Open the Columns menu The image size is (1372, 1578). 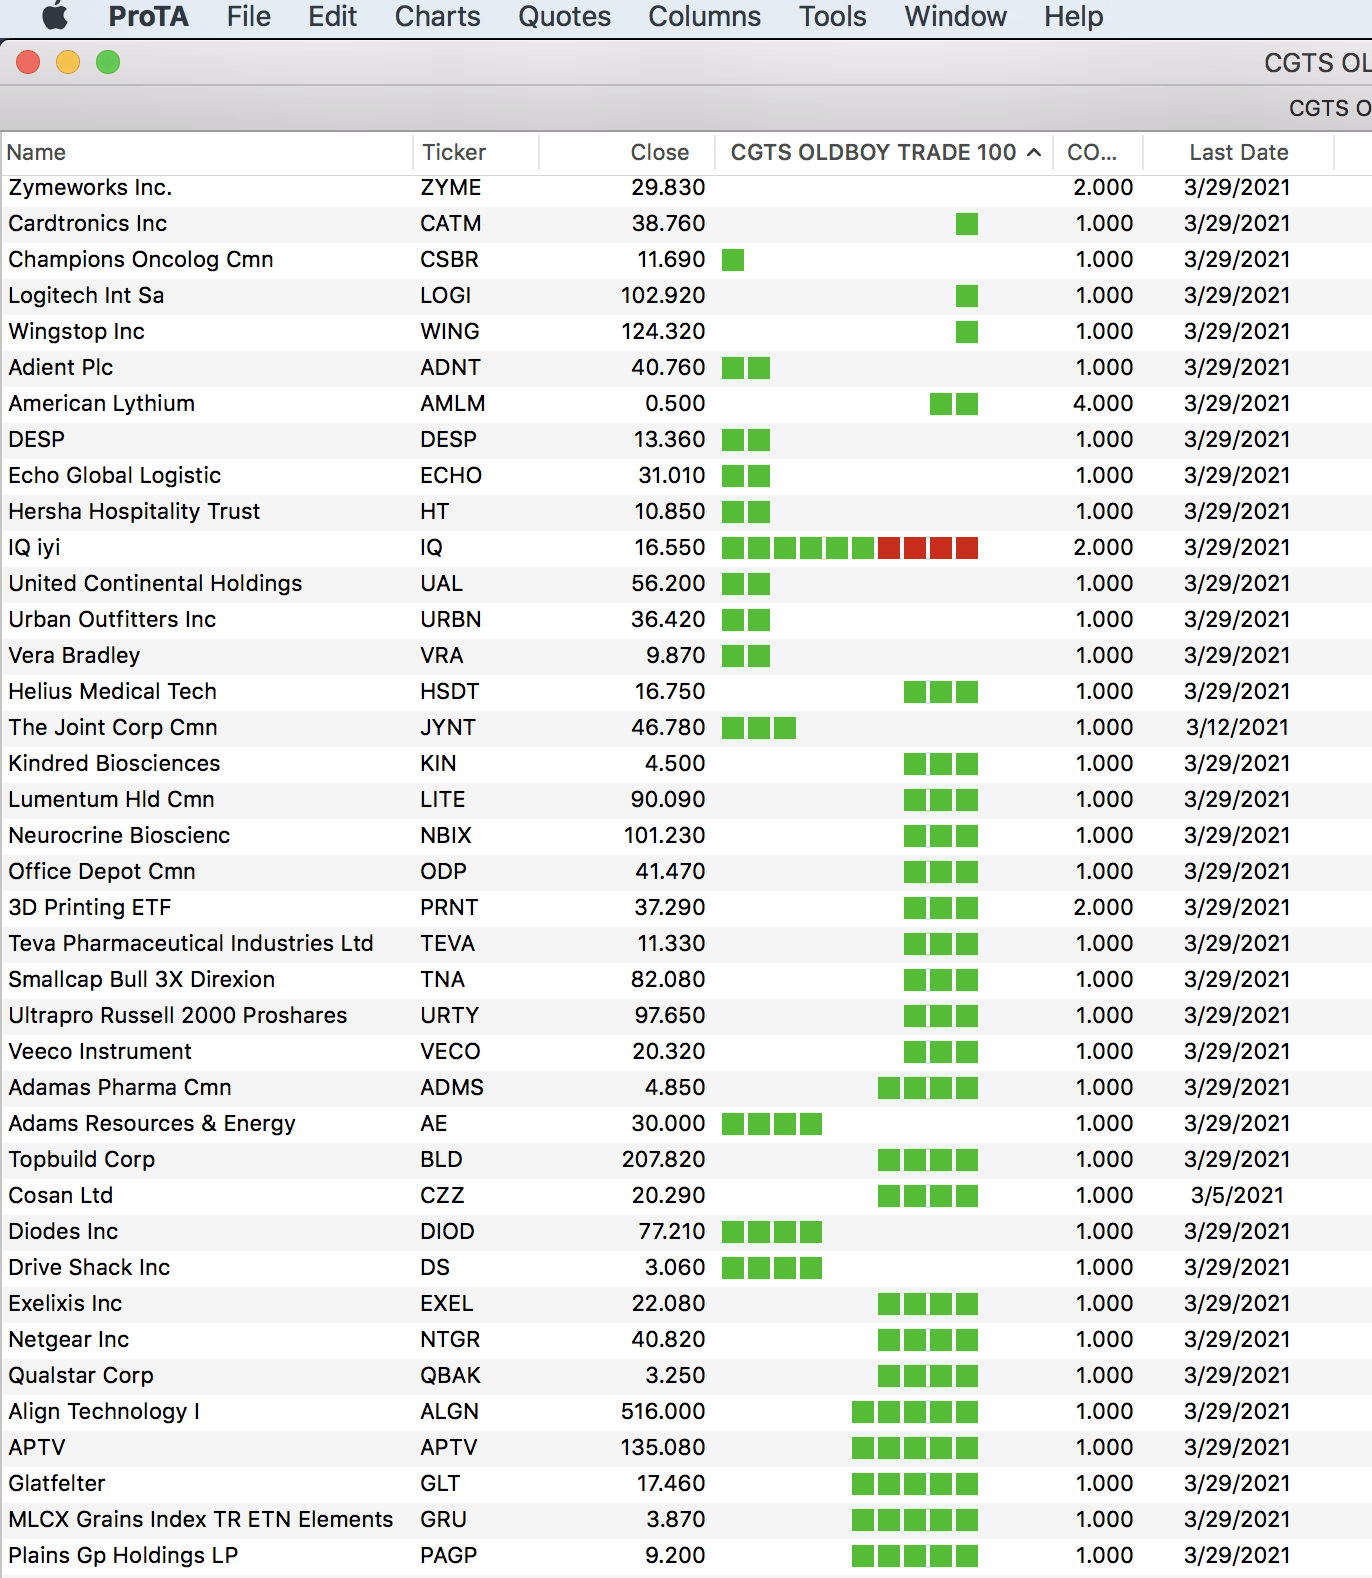point(704,16)
